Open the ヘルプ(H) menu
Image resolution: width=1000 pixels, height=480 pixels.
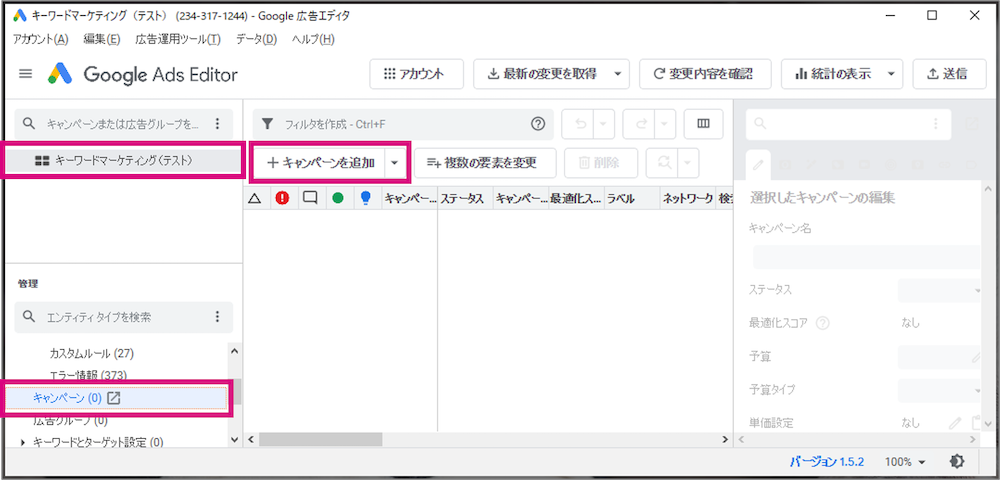click(312, 40)
